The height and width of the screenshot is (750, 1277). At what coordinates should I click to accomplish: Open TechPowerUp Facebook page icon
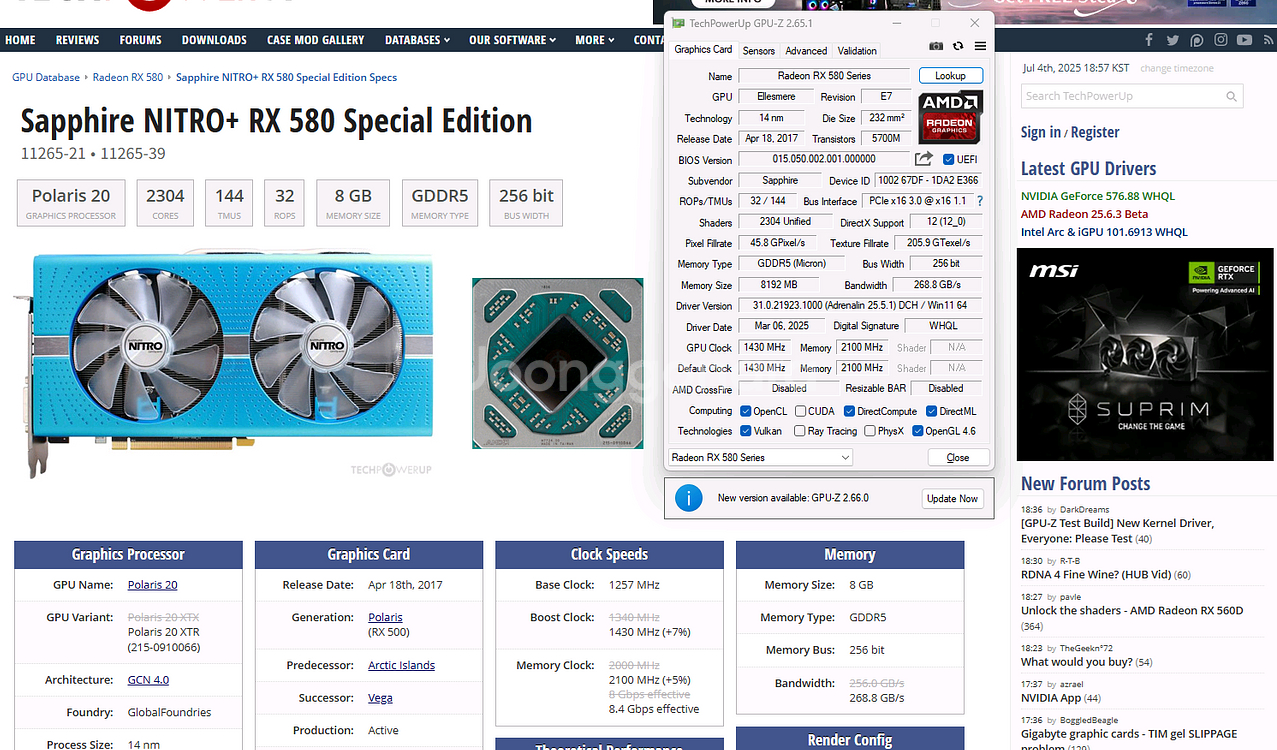pyautogui.click(x=1149, y=40)
